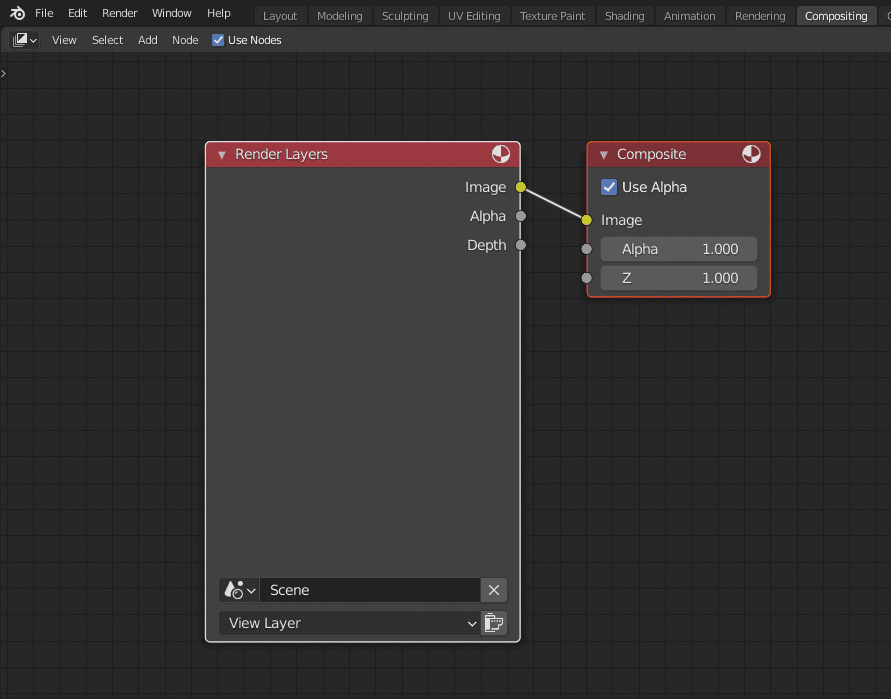Click the Alpha value field on Composite node

tap(678, 249)
